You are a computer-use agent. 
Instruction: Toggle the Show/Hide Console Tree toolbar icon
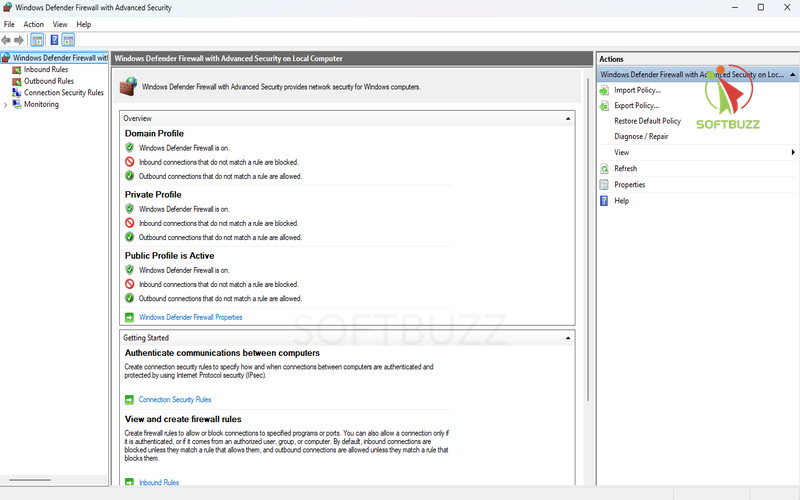click(x=37, y=40)
